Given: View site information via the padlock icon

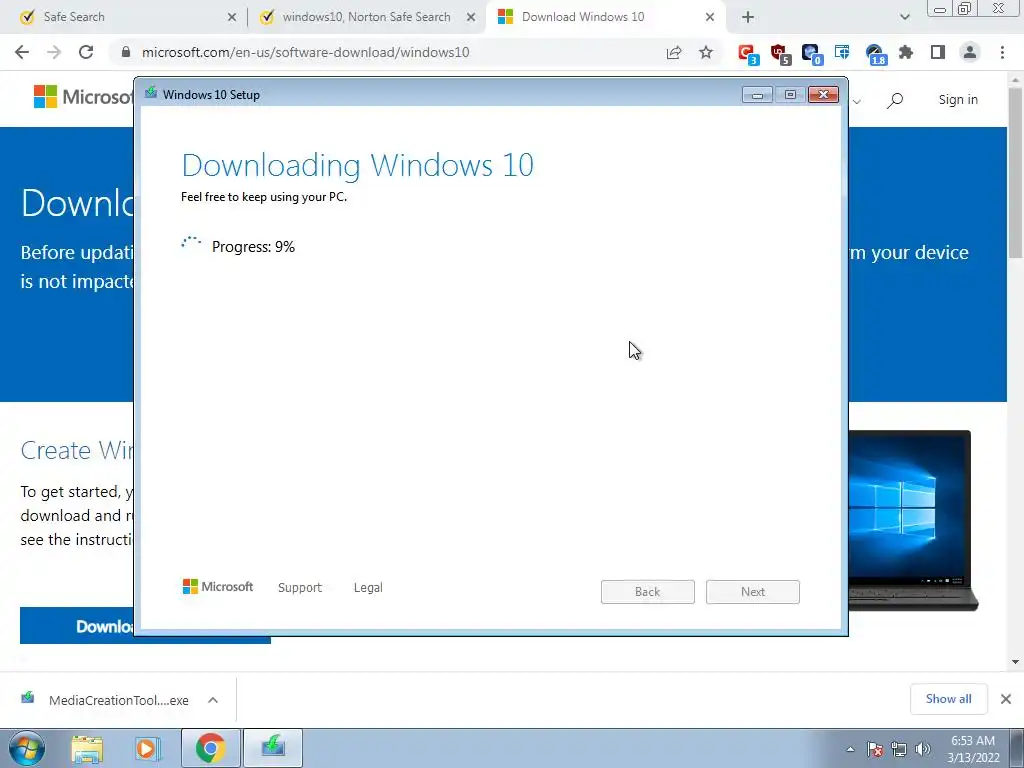Looking at the screenshot, I should tap(126, 52).
